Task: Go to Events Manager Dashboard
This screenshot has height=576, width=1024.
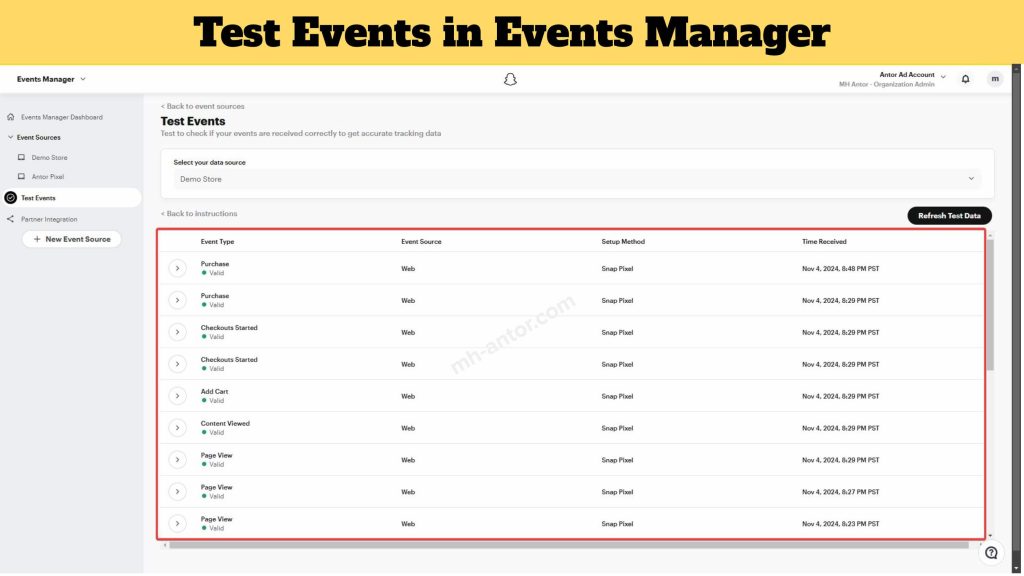Action: (55, 118)
